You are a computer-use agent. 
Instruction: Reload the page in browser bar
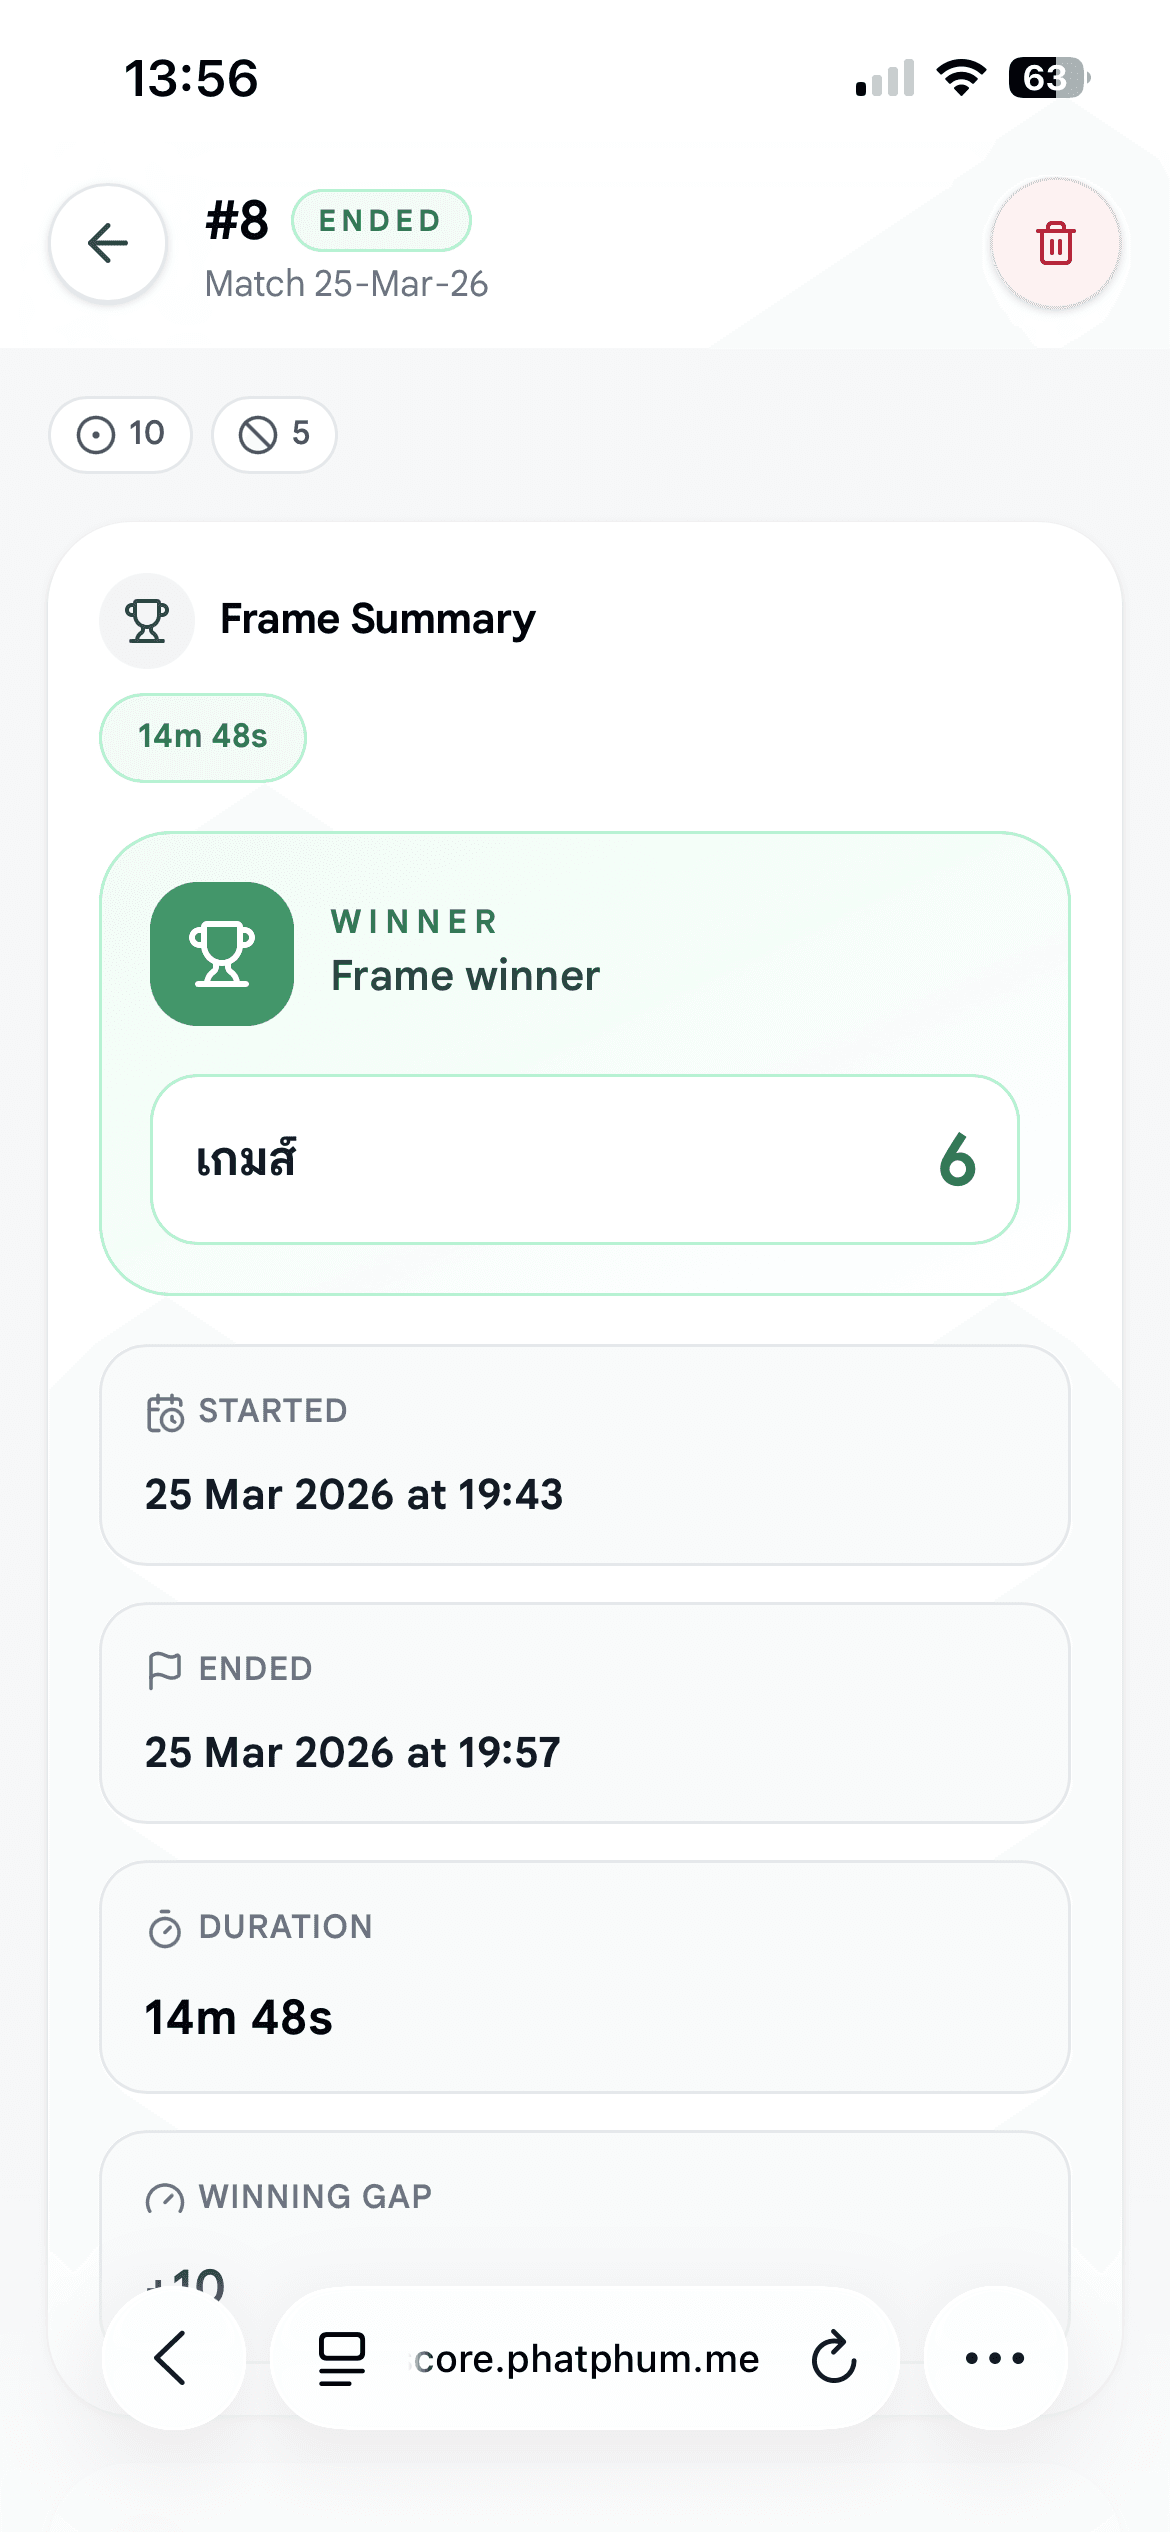(x=833, y=2357)
